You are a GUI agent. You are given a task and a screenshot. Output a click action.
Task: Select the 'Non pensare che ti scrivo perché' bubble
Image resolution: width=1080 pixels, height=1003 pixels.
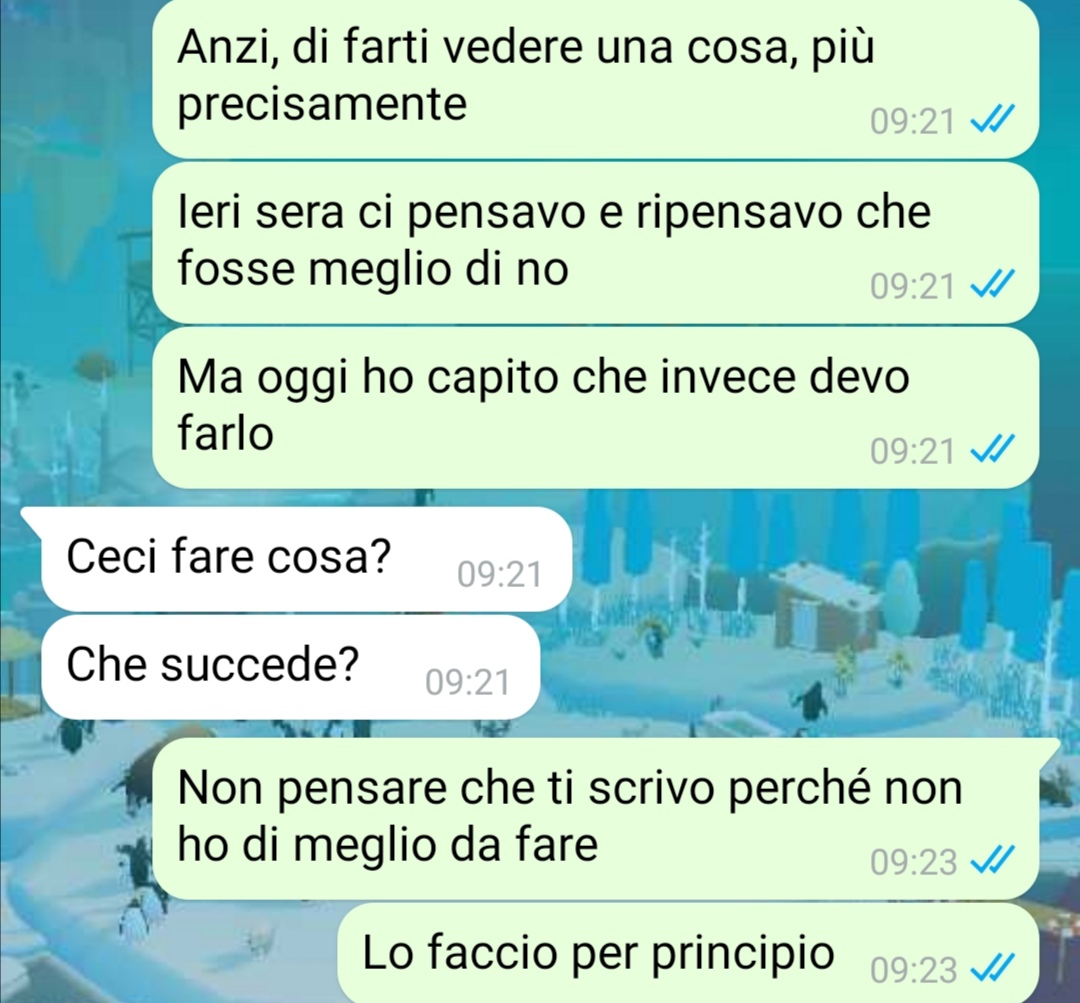point(595,818)
